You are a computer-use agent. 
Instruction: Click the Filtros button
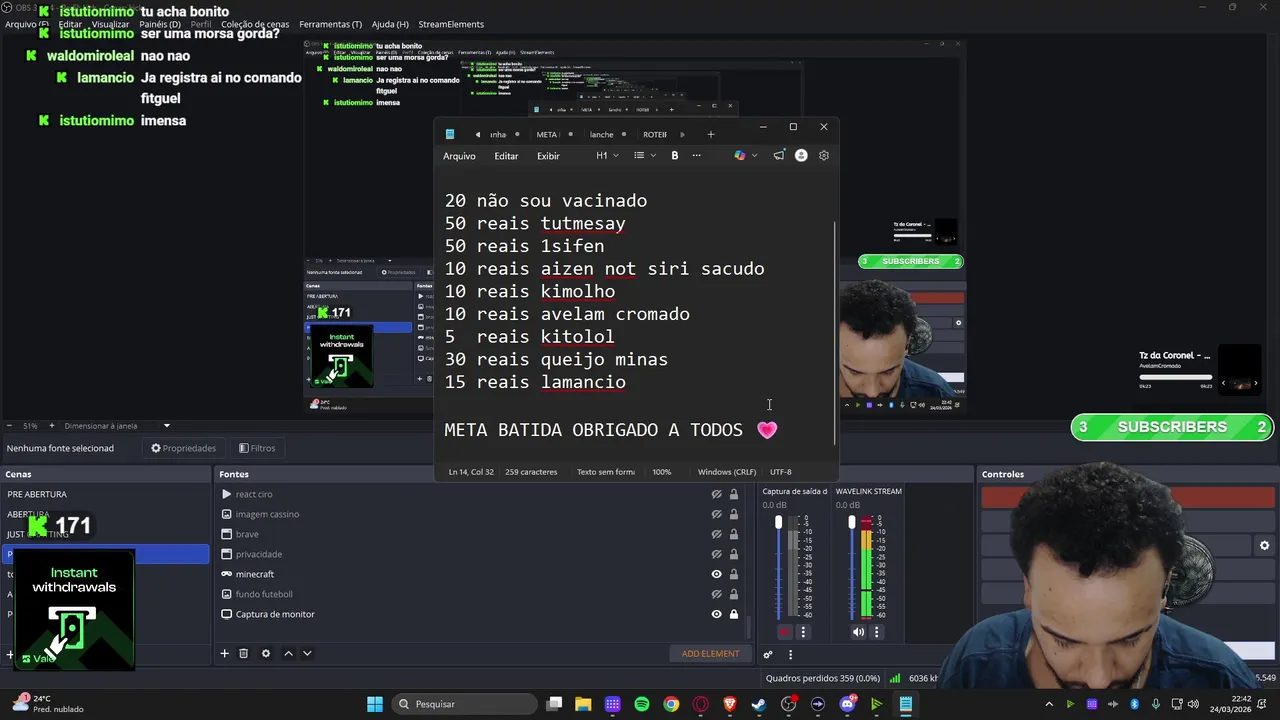point(257,448)
